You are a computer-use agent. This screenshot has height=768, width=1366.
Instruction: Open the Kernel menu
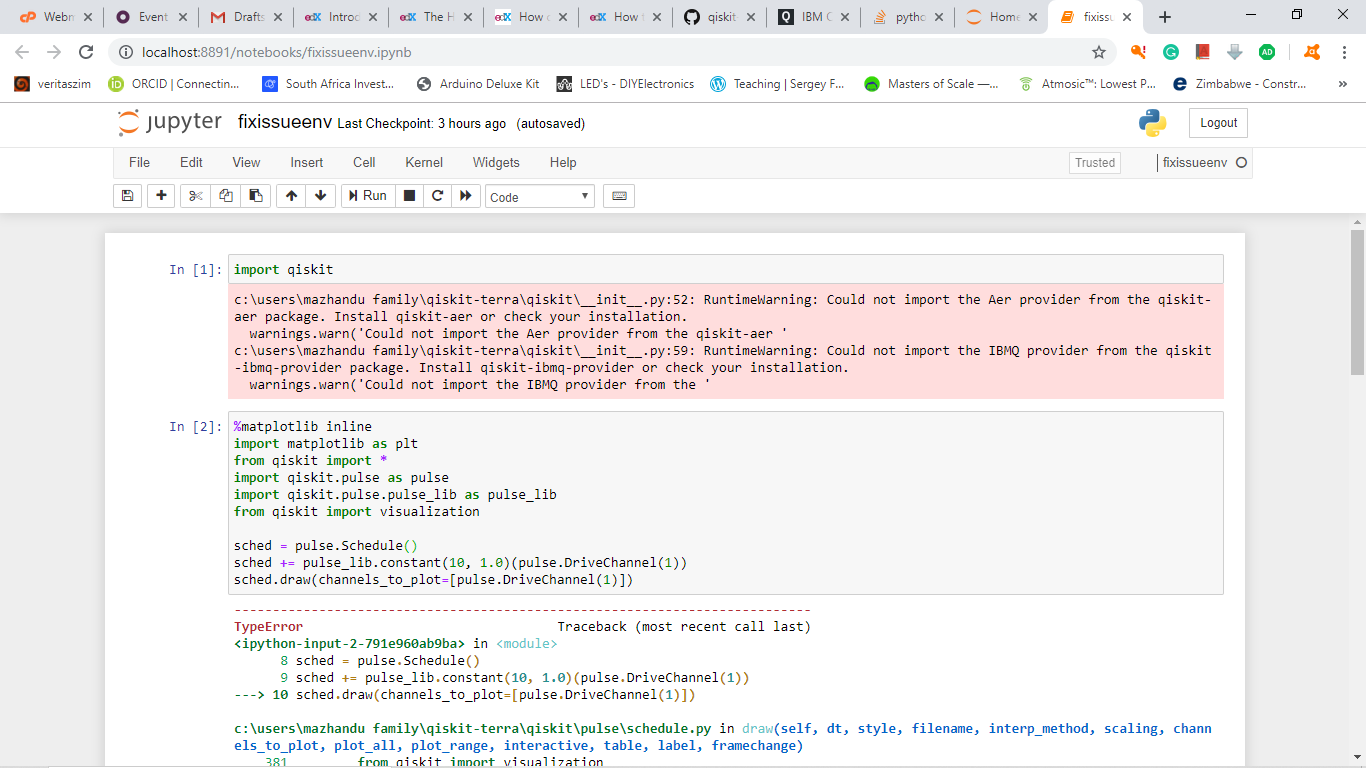(x=424, y=162)
